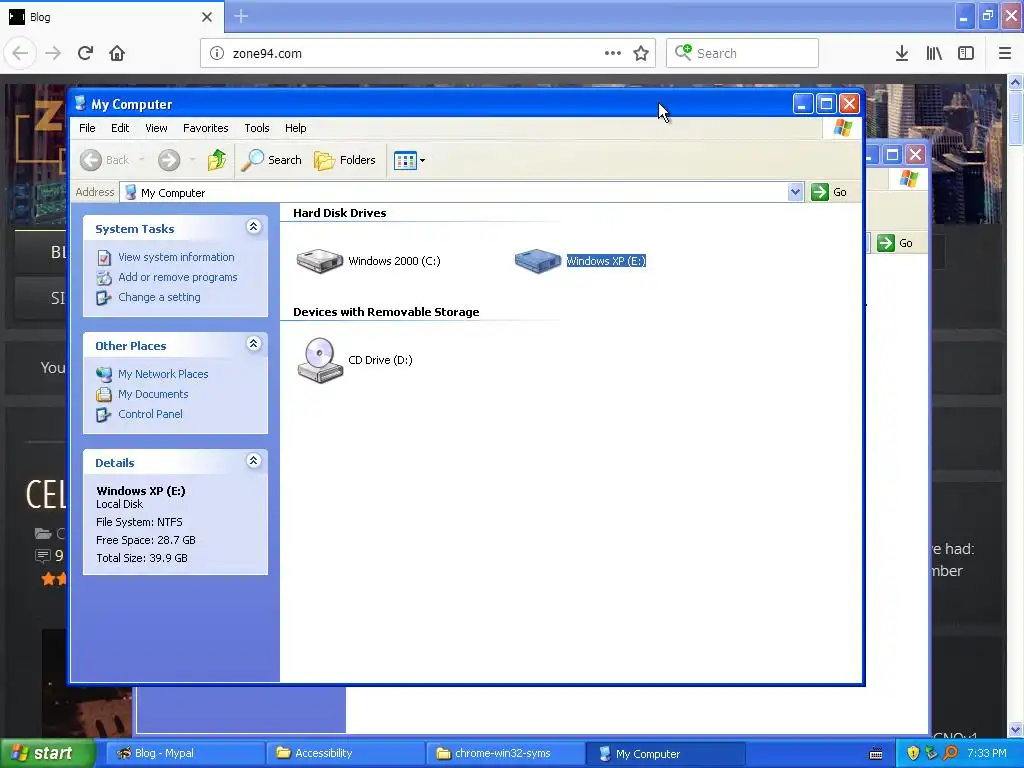1024x768 pixels.
Task: Switch to Accessibility taskbar button
Action: pos(346,753)
